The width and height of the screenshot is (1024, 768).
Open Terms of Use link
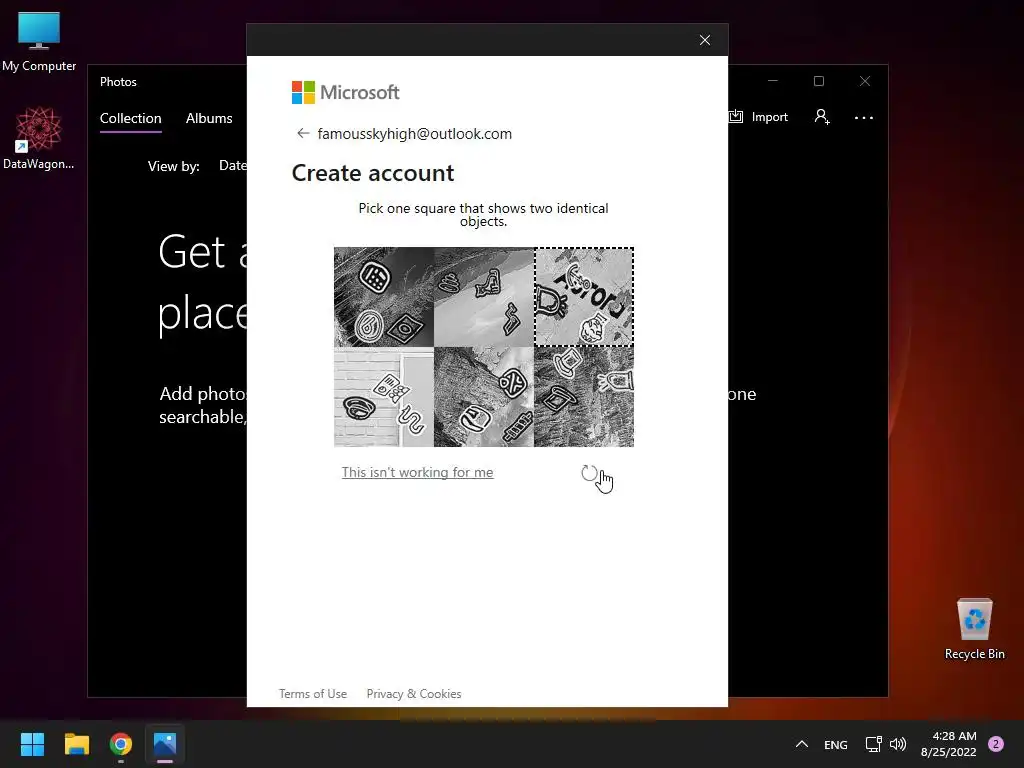pos(313,694)
